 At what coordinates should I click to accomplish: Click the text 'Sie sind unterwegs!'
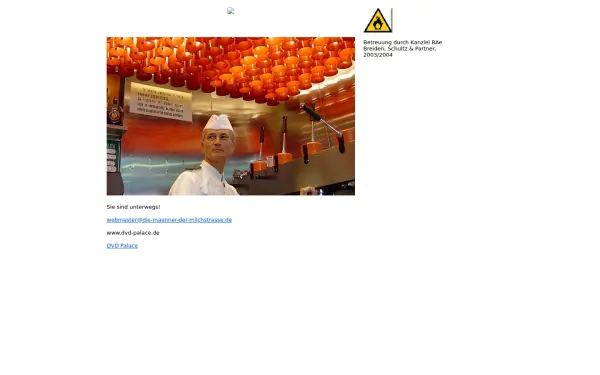click(x=134, y=207)
